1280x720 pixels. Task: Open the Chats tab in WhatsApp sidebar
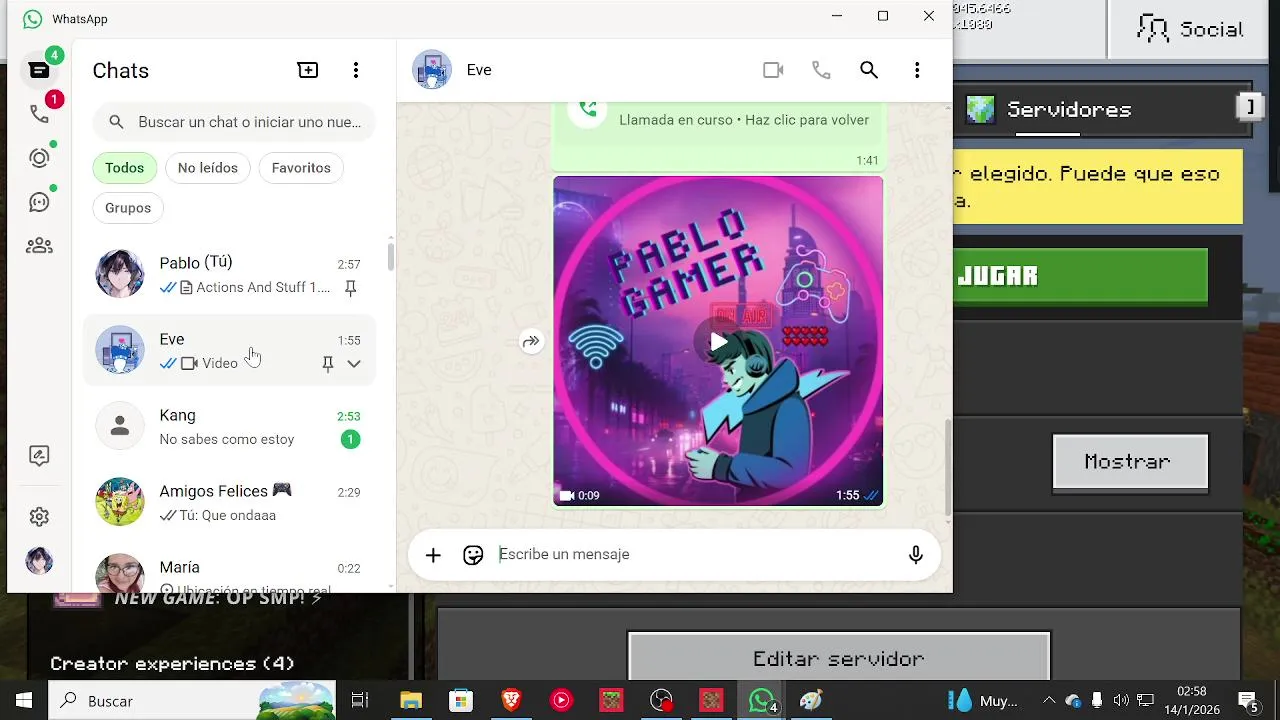pos(39,70)
